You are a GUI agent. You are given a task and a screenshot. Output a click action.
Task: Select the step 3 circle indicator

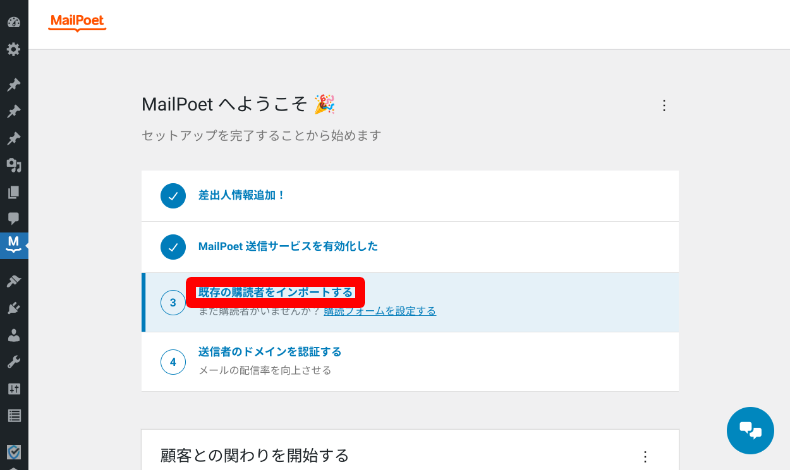click(173, 302)
